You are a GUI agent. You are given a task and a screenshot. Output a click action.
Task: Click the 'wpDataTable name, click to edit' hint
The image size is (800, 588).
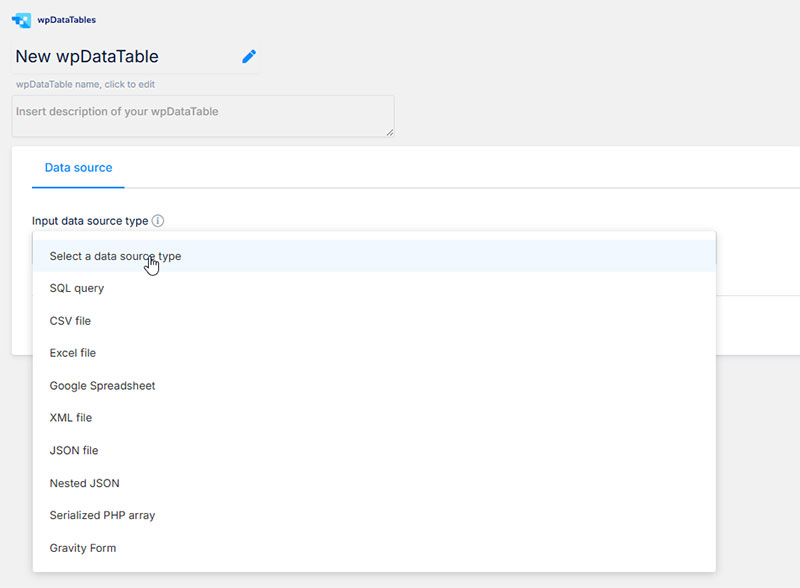pos(85,84)
